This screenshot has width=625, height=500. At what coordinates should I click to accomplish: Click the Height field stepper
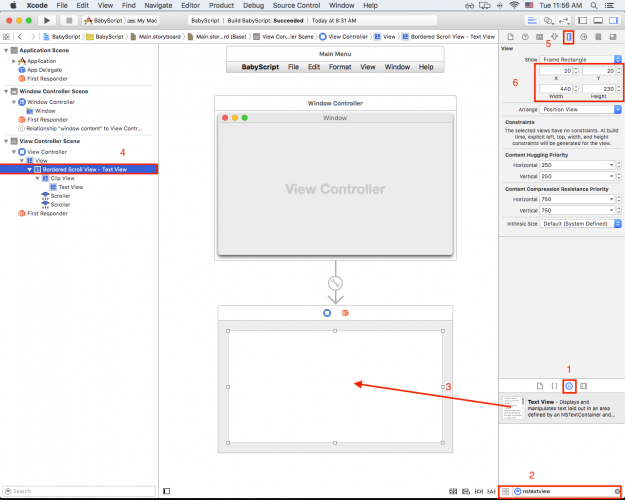click(x=619, y=89)
